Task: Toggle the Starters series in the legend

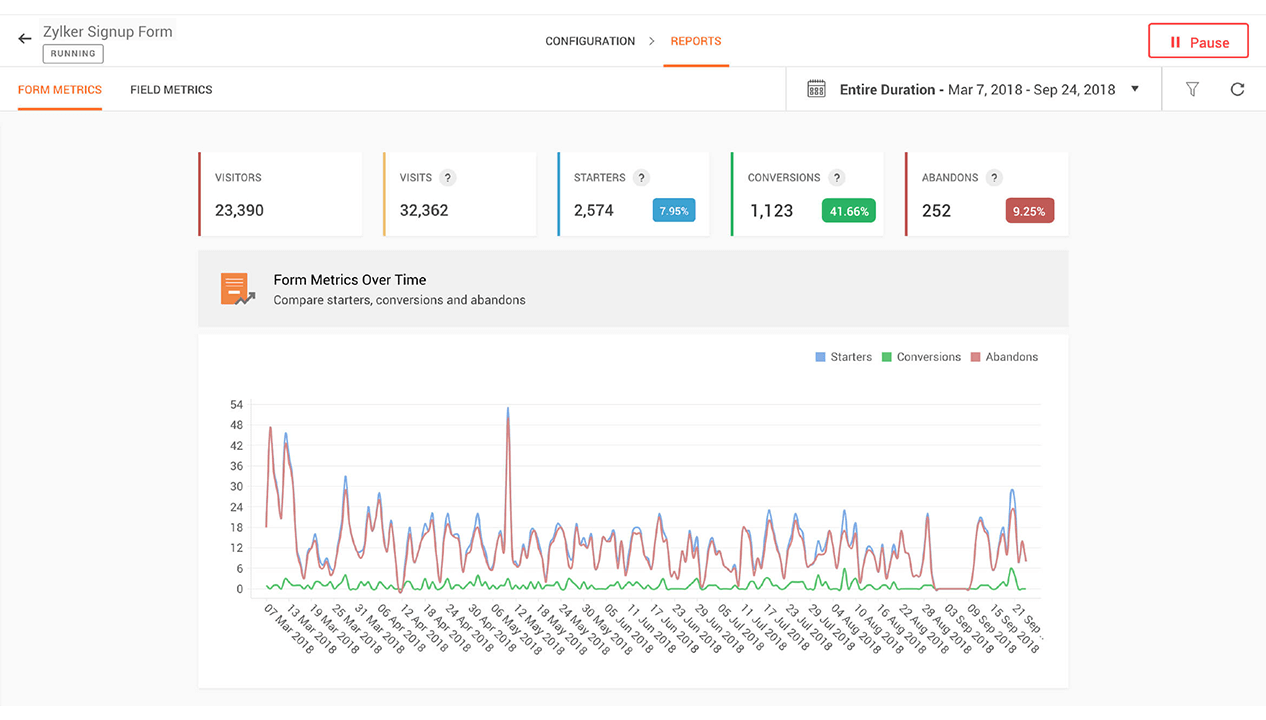Action: [x=844, y=357]
